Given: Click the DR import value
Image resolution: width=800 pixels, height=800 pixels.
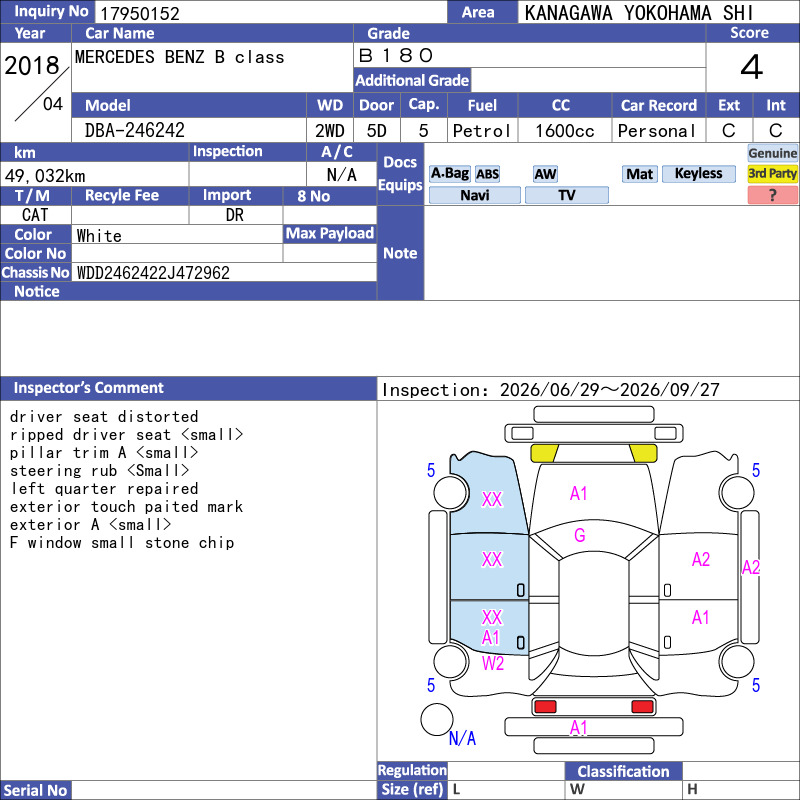Looking at the screenshot, I should (x=235, y=215).
